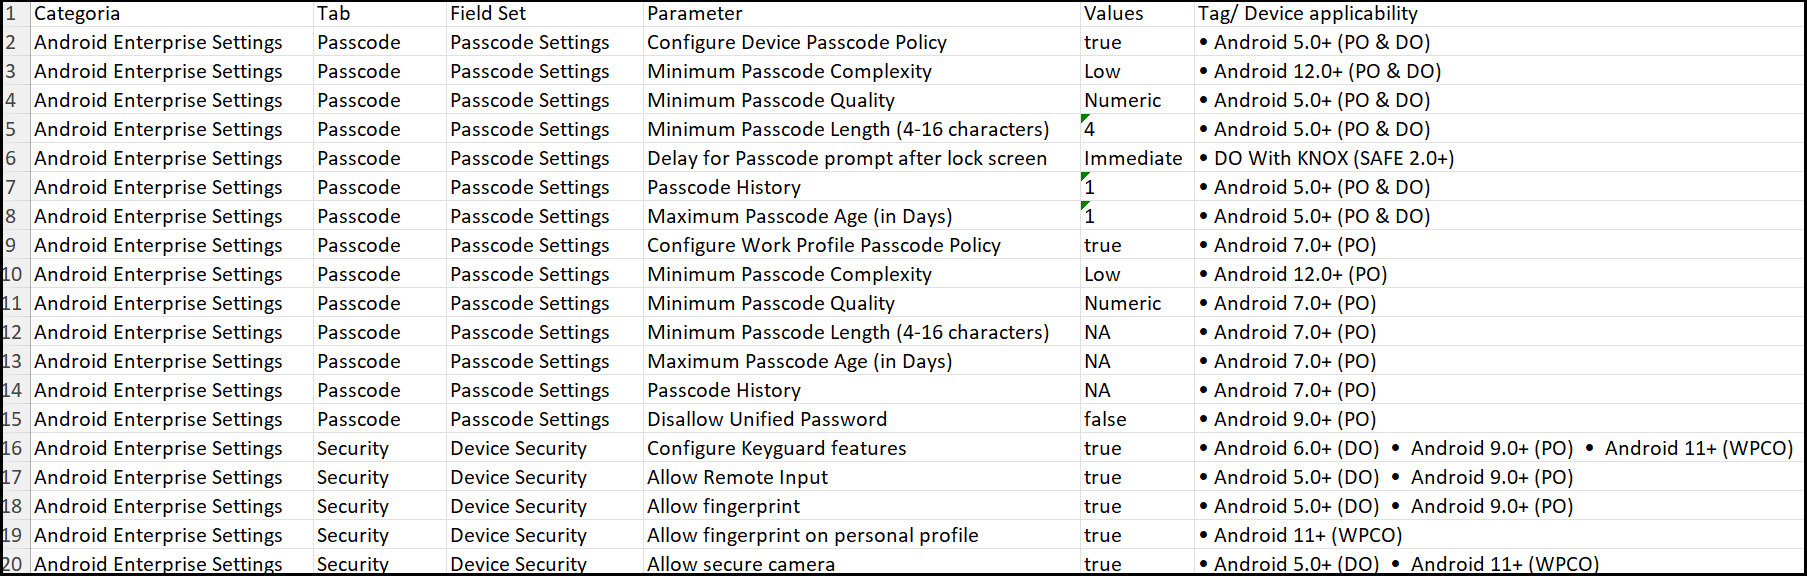Click the Disallow Unified Password cell
The height and width of the screenshot is (576, 1807).
(861, 419)
